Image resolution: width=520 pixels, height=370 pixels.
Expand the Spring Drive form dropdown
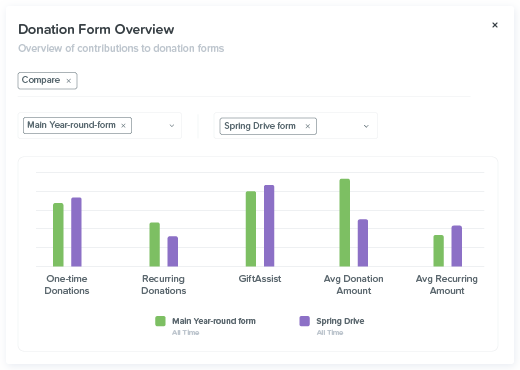[366, 126]
